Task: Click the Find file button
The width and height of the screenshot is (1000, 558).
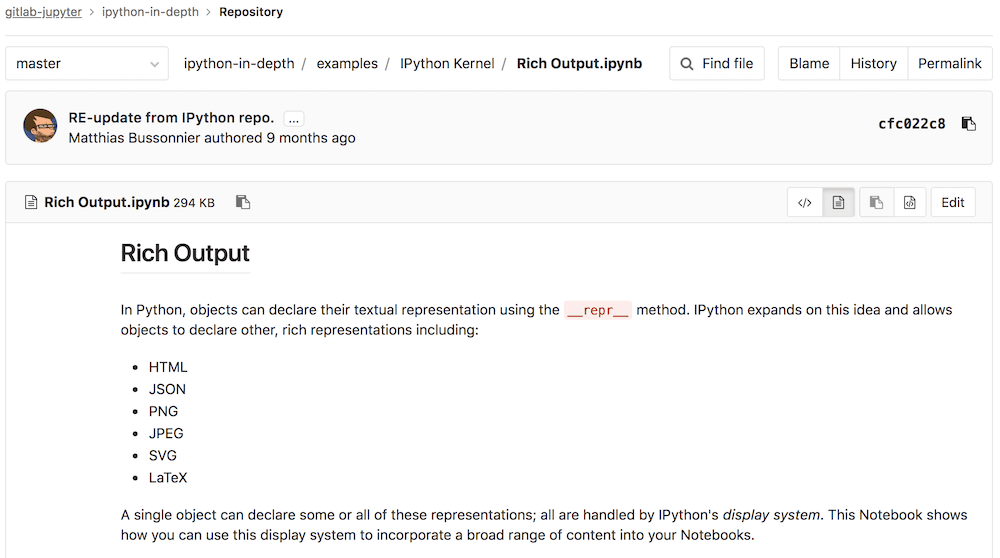Action: (x=716, y=63)
